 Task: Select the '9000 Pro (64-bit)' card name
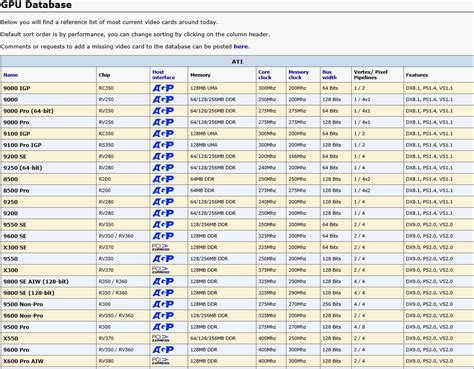coord(28,111)
